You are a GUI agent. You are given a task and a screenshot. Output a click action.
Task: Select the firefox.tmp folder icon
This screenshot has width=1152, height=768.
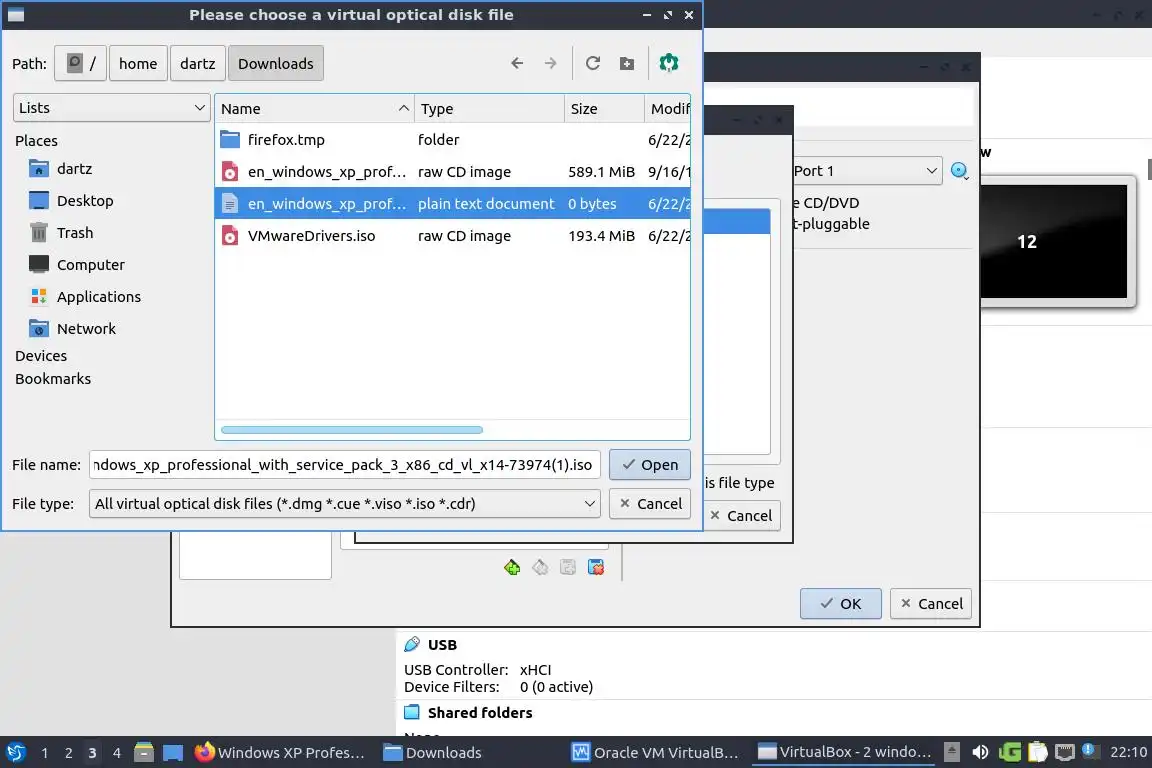(230, 140)
